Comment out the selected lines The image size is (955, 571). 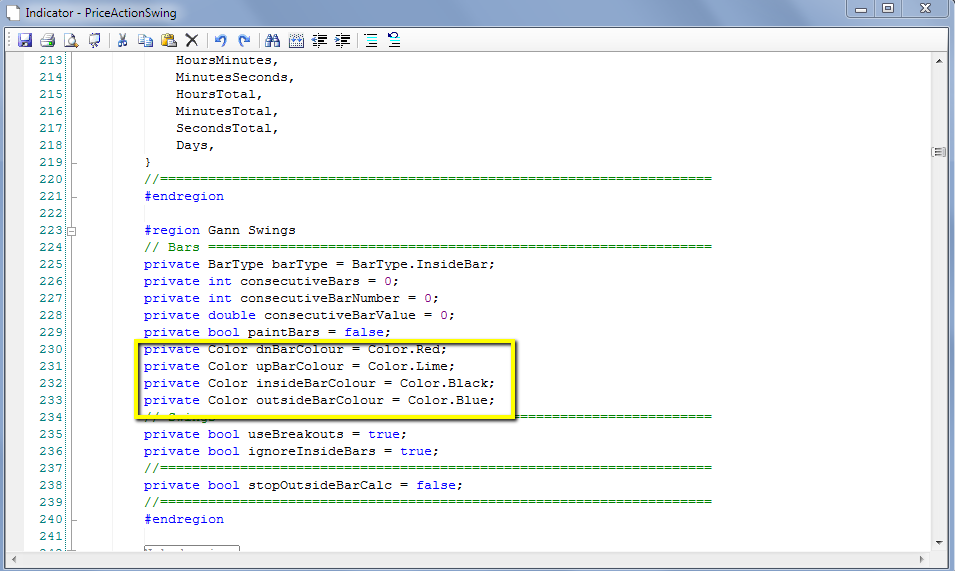[x=371, y=40]
